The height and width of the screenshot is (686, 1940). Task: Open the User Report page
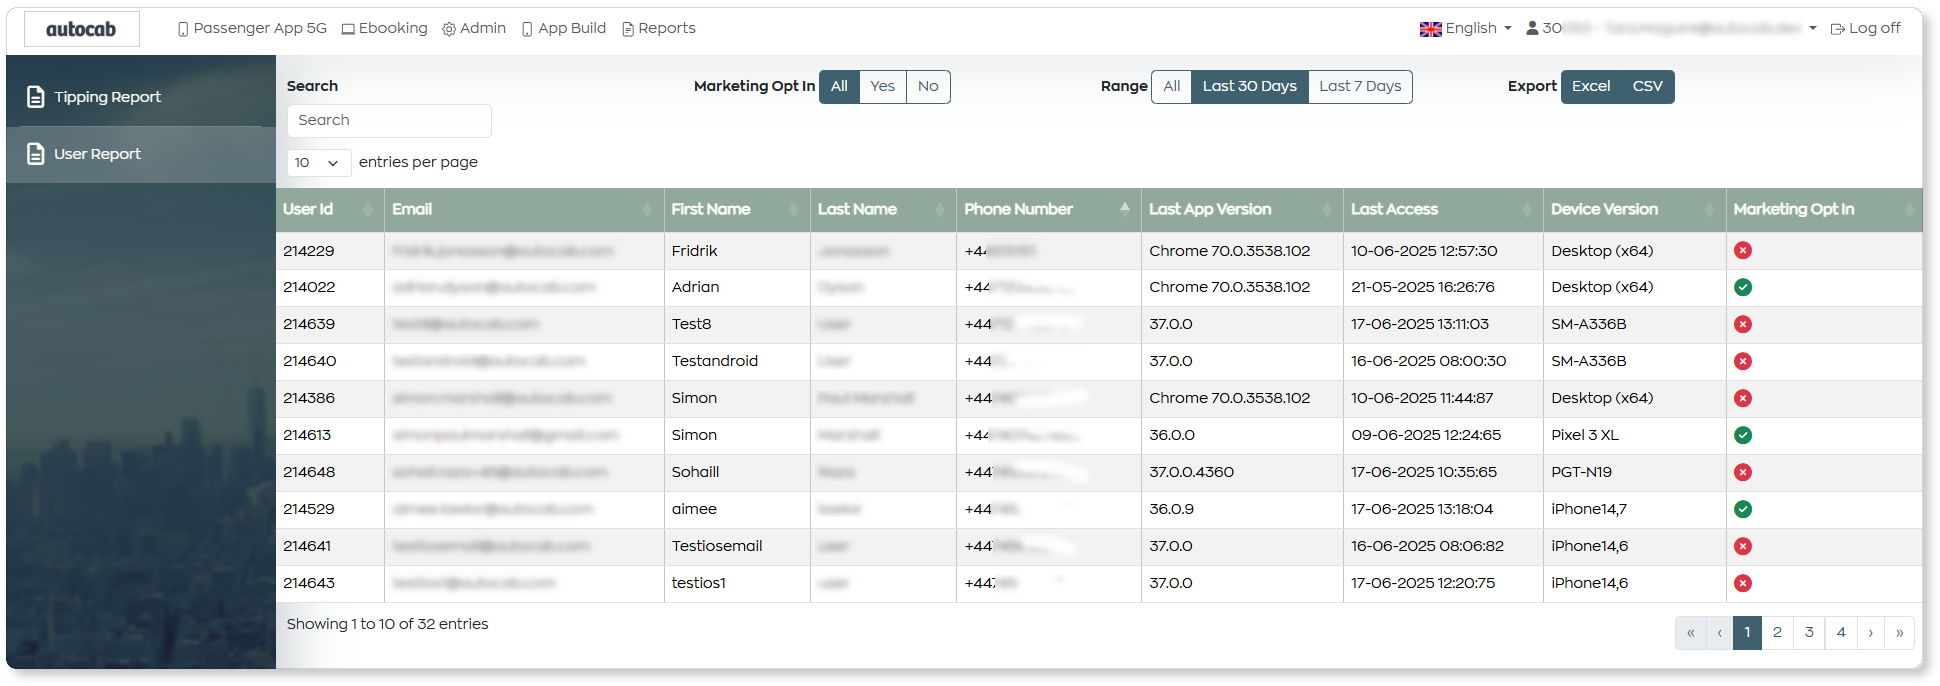click(x=97, y=154)
